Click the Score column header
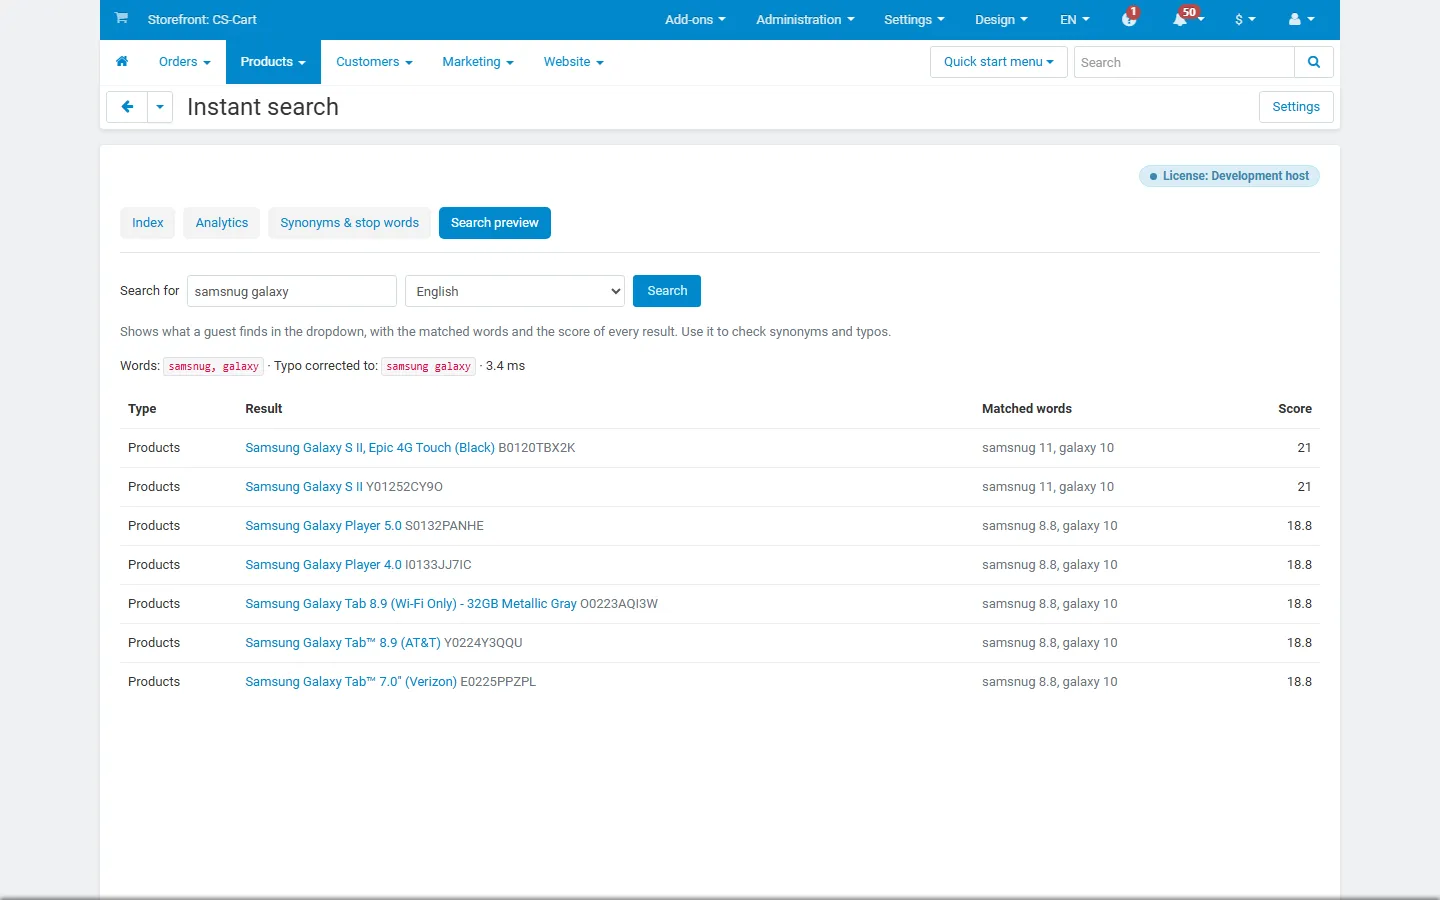Image resolution: width=1440 pixels, height=900 pixels. pyautogui.click(x=1295, y=409)
